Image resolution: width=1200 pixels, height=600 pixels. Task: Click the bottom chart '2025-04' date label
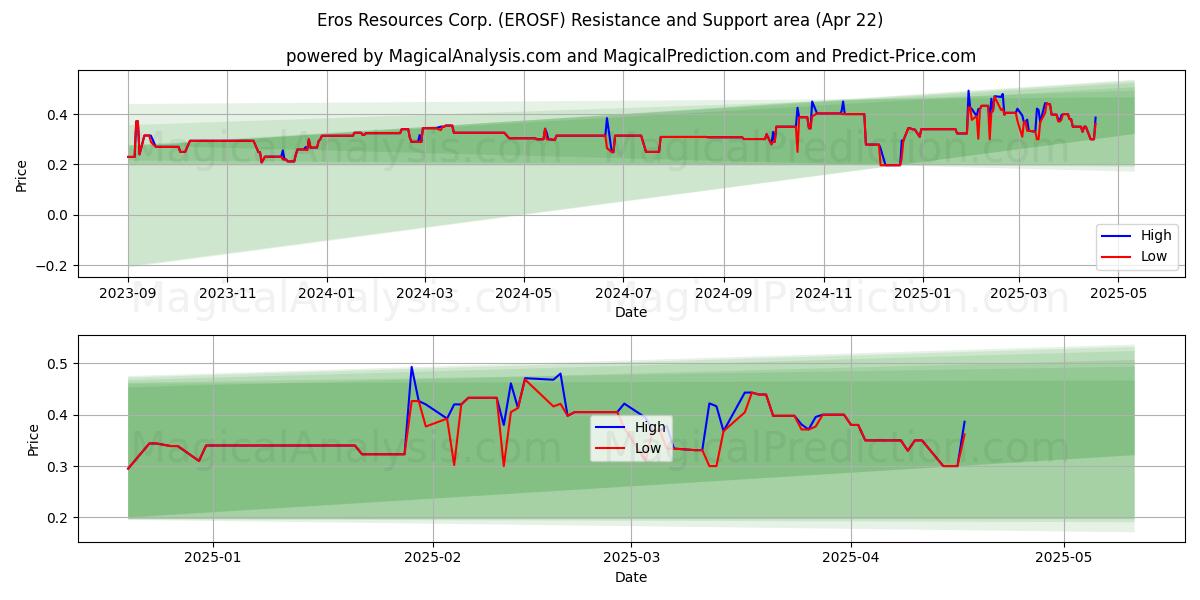(852, 560)
